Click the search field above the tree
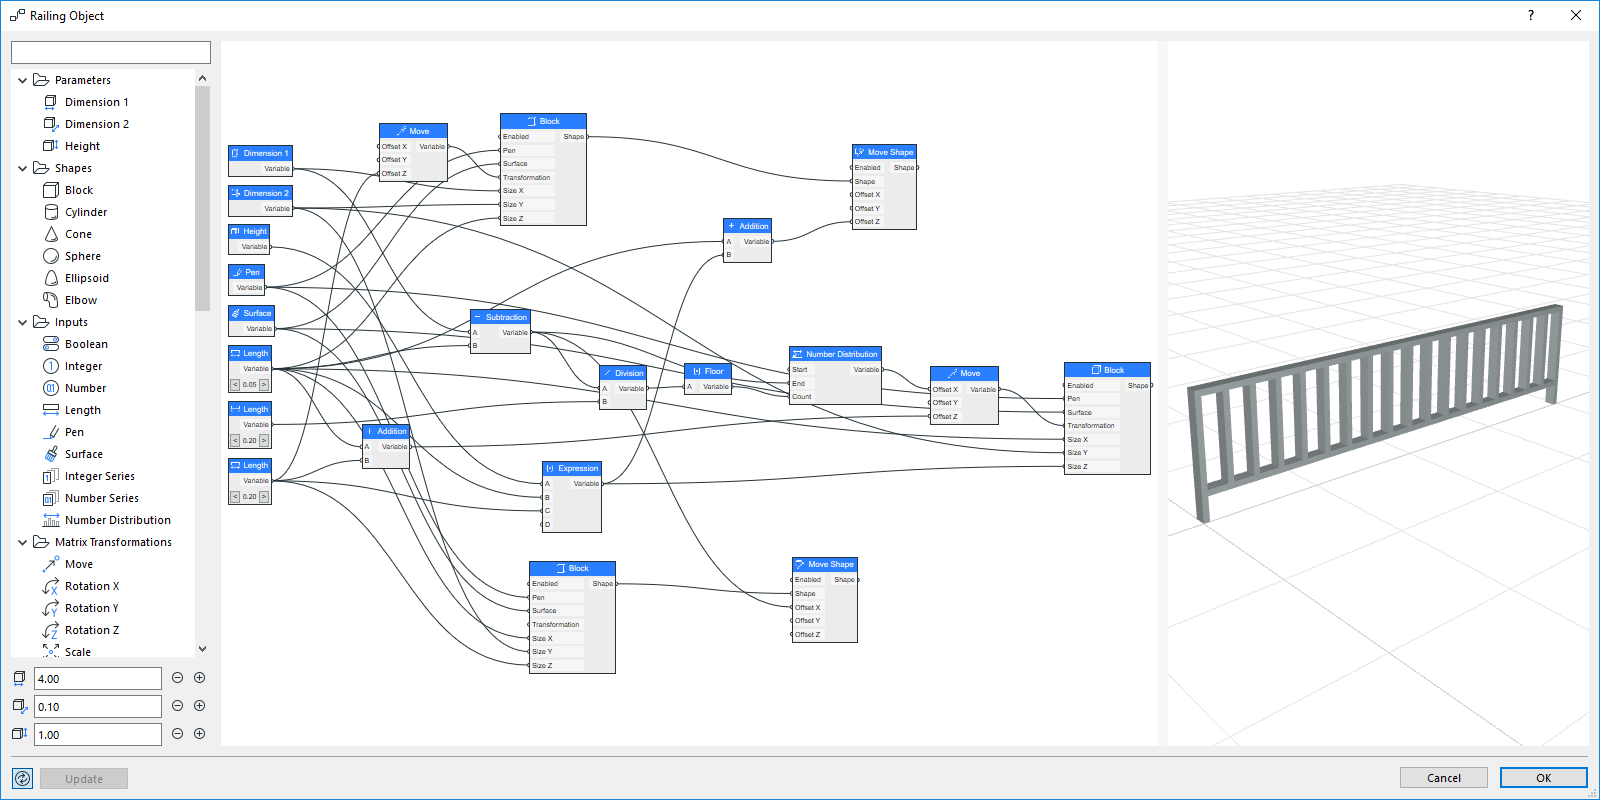 [111, 52]
